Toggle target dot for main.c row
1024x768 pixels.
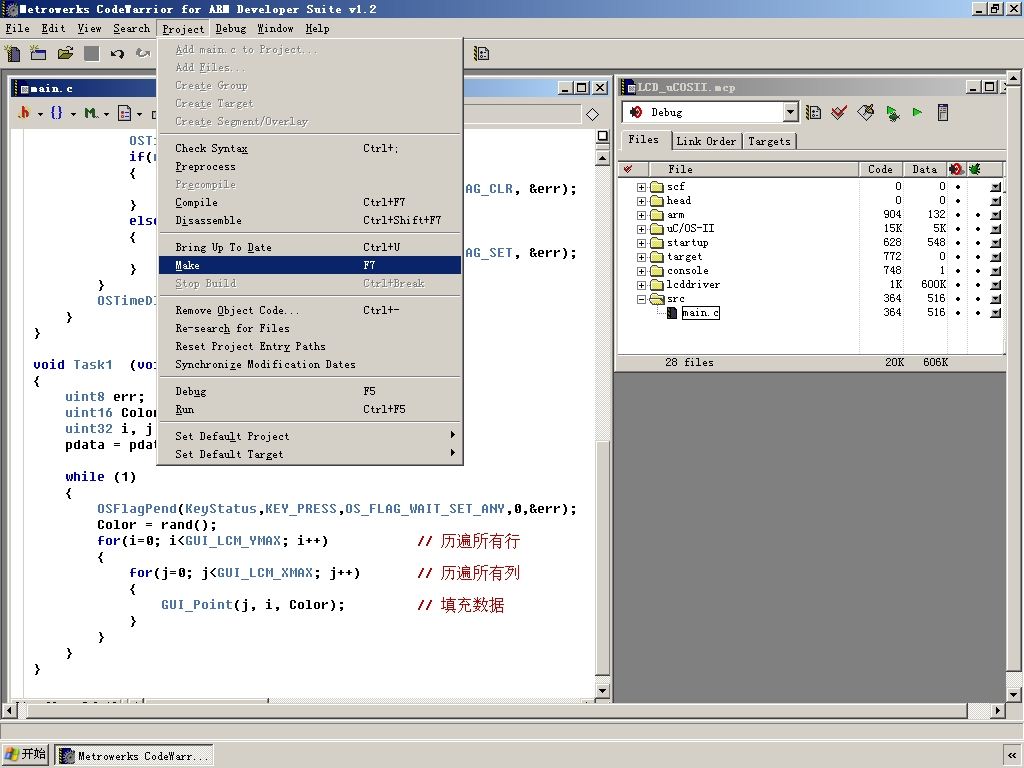point(978,313)
